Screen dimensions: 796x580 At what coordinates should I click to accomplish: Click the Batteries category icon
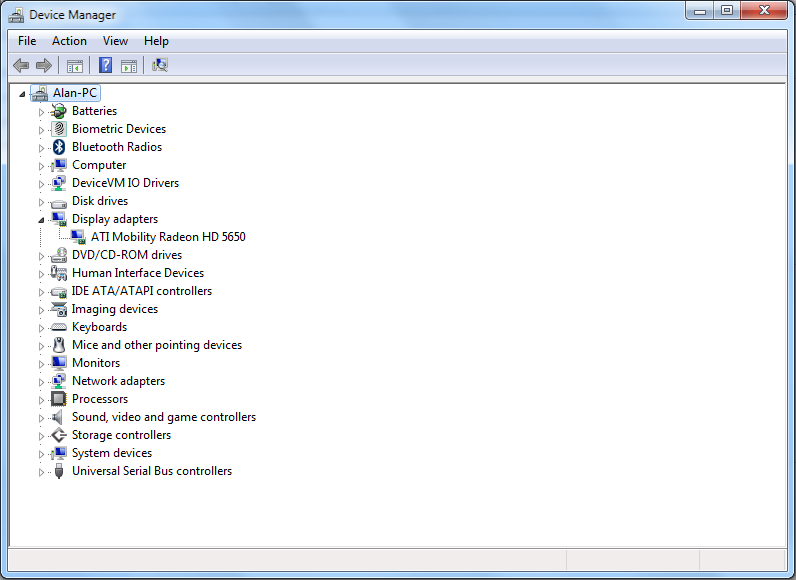click(59, 111)
